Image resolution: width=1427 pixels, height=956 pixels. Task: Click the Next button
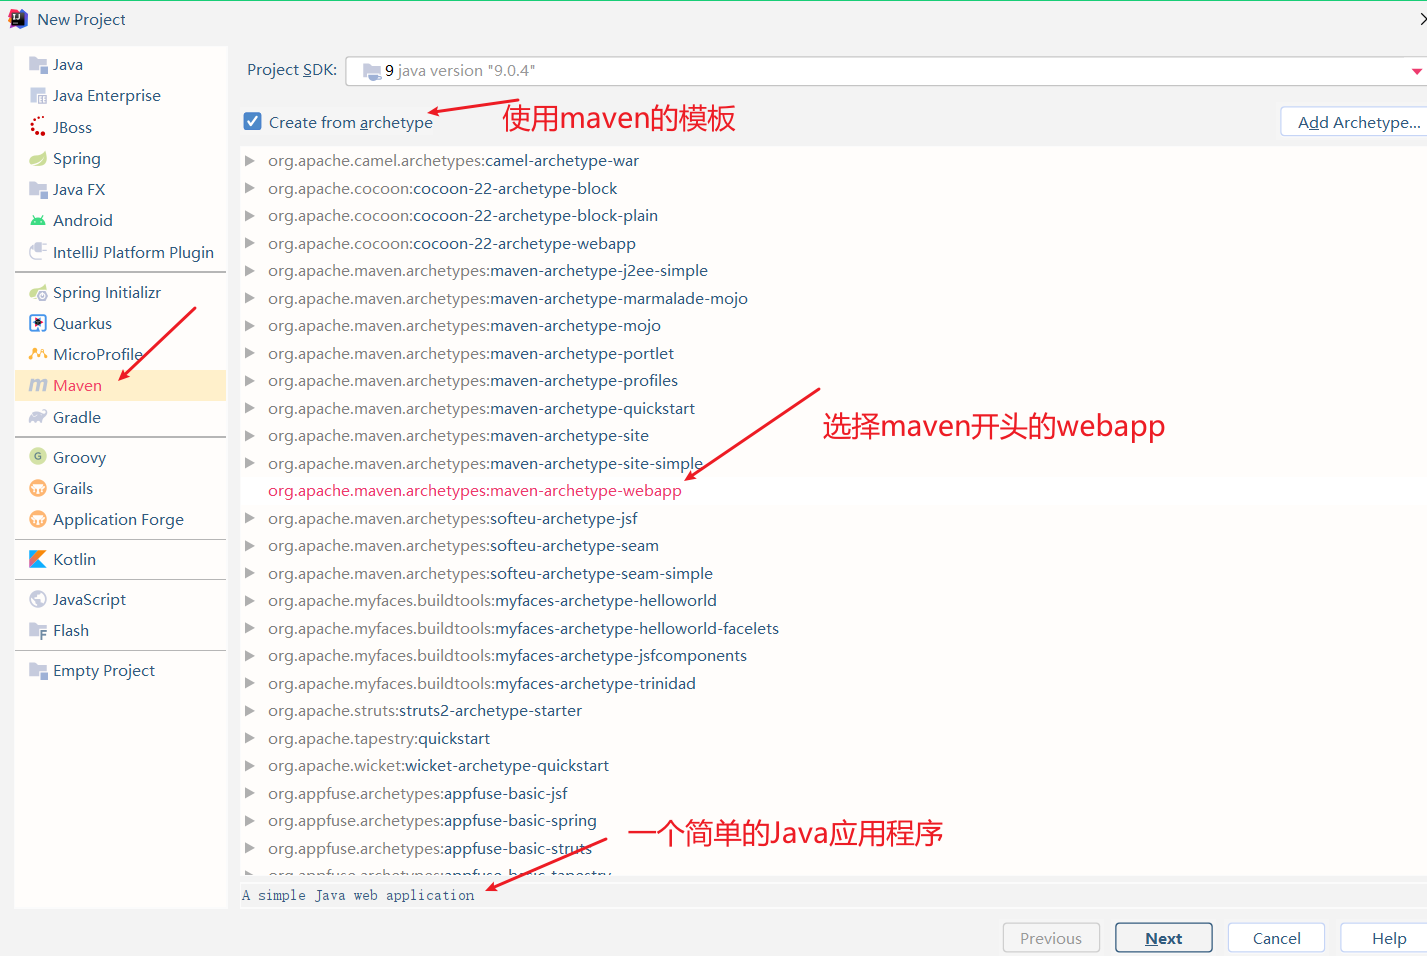1164,938
